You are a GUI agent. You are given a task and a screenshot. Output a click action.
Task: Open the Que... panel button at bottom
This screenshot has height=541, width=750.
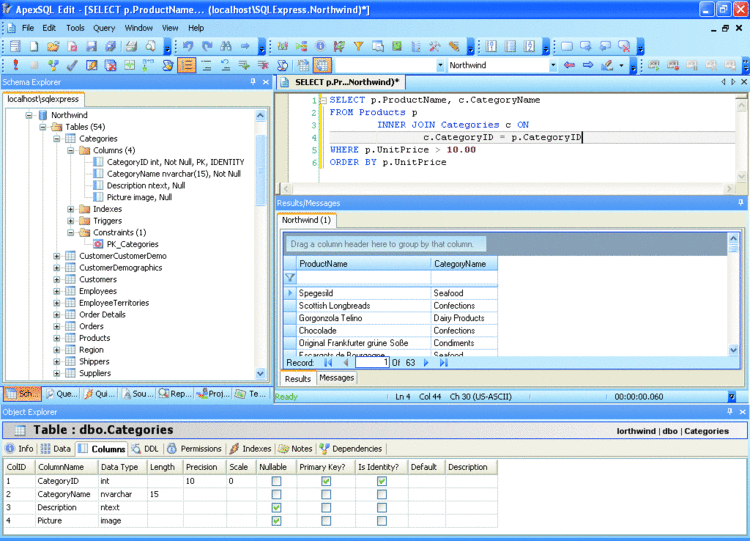(62, 394)
